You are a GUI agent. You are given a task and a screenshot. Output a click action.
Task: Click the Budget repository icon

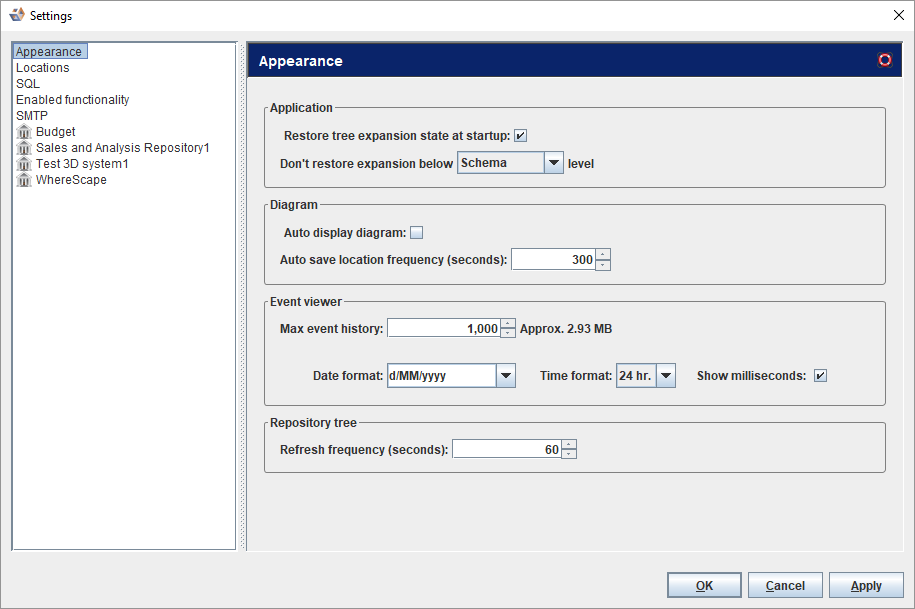click(x=24, y=132)
